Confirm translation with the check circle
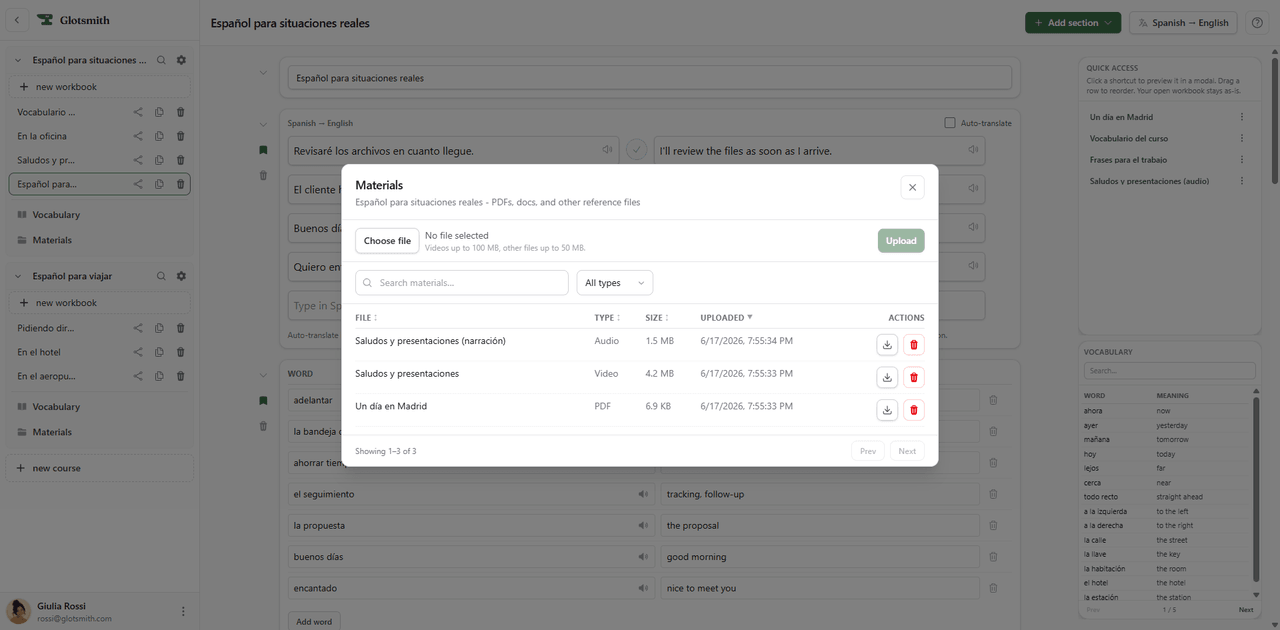Viewport: 1280px width, 630px height. (637, 151)
